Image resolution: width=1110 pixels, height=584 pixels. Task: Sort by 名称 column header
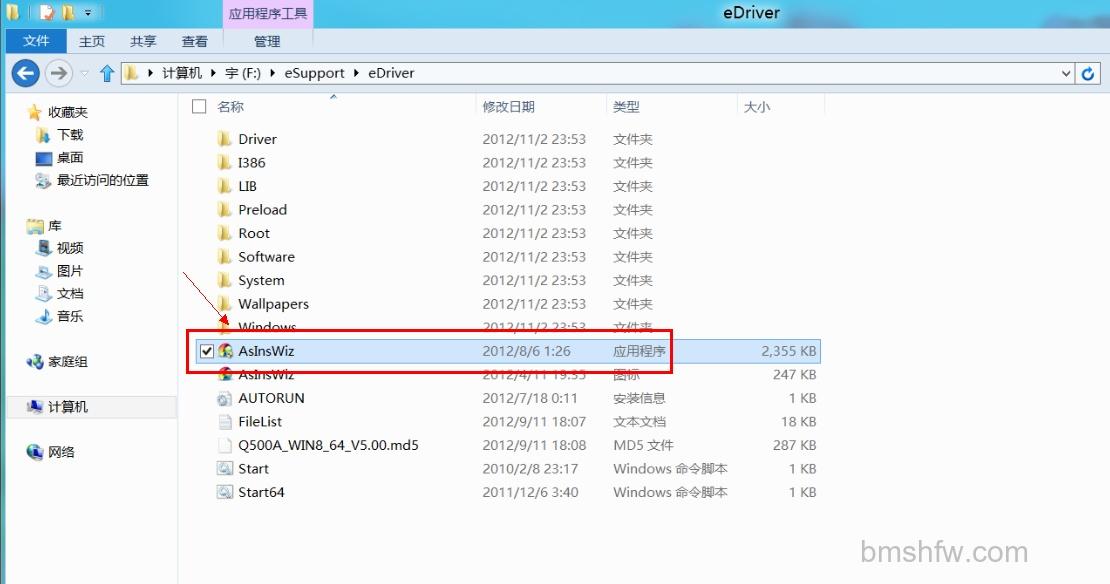coord(231,106)
